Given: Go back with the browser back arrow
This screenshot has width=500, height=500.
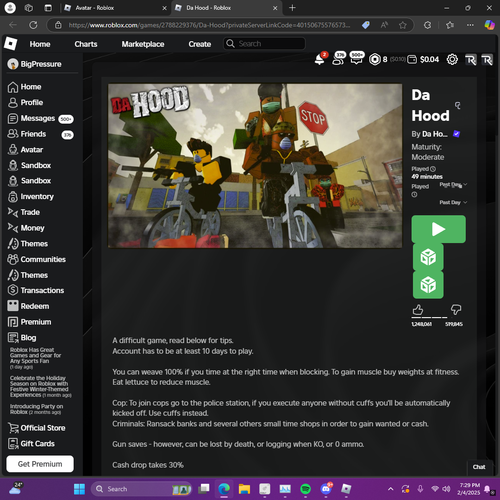Looking at the screenshot, I should point(13,25).
